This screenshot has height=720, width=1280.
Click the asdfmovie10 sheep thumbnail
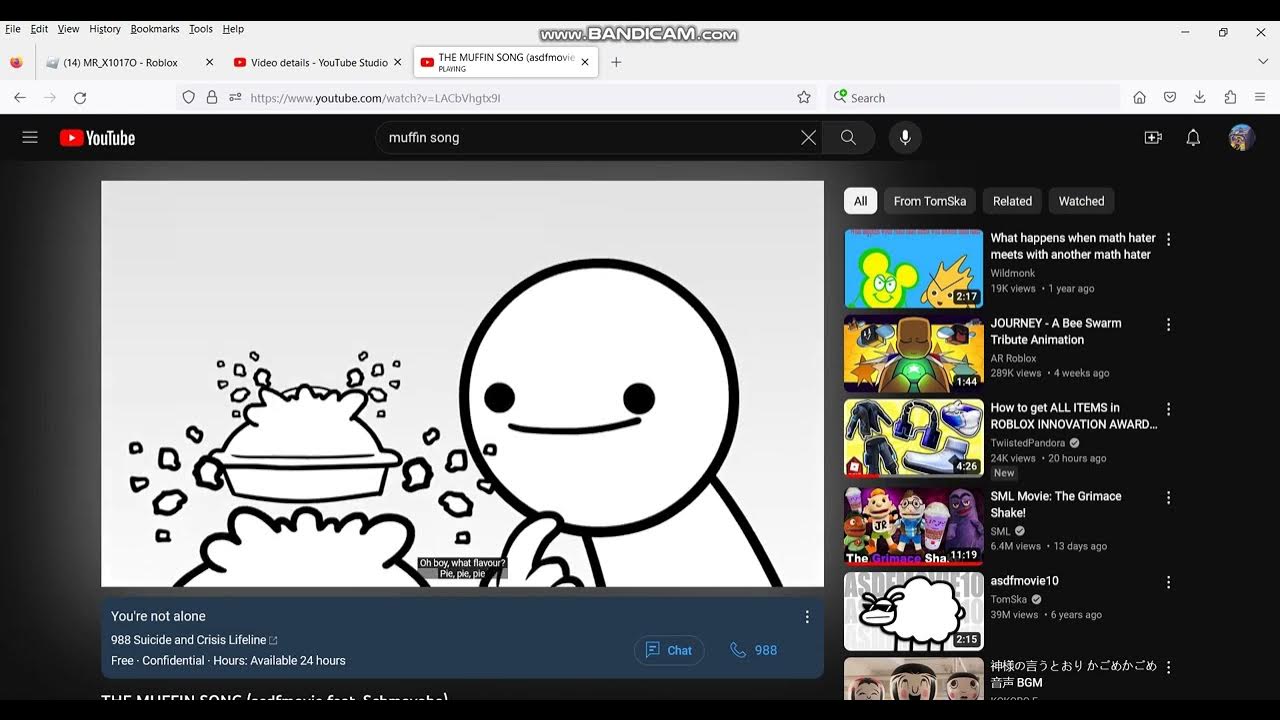pyautogui.click(x=914, y=611)
